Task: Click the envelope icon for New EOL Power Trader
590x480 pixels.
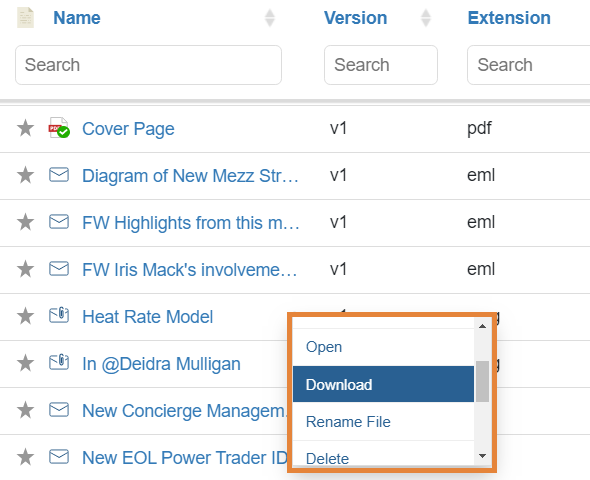Action: click(x=59, y=457)
